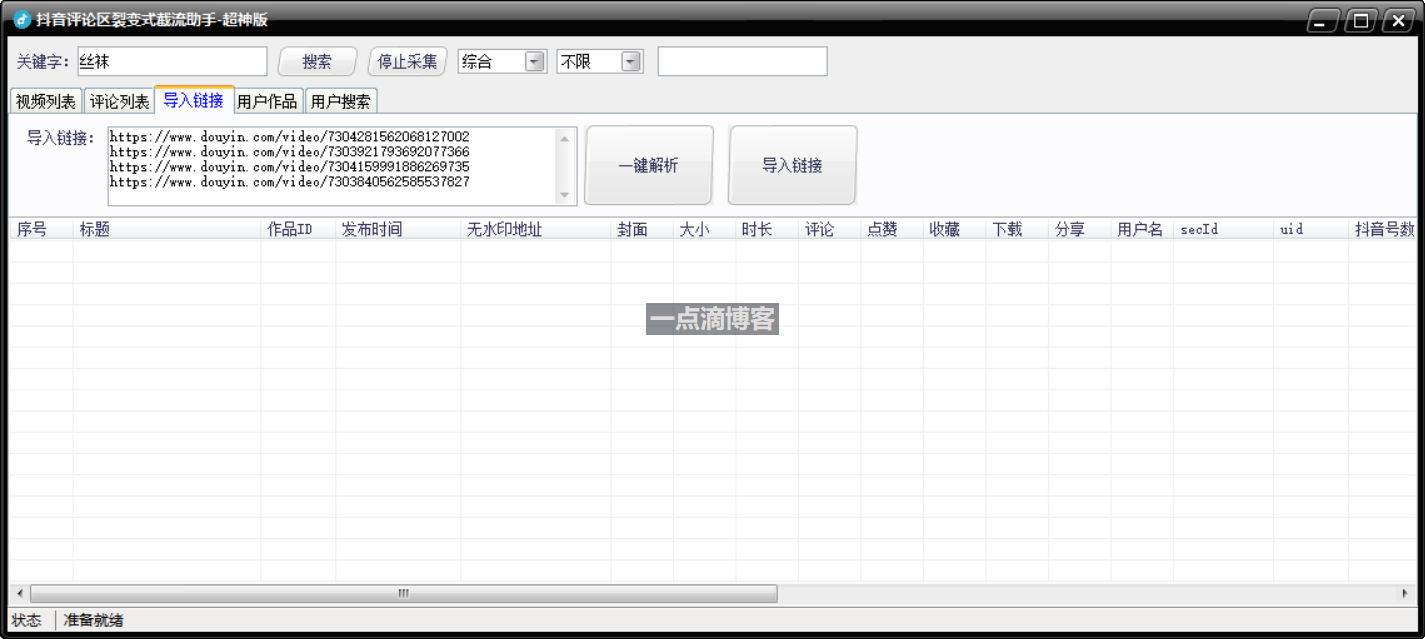Open the 用户搜索 tab
Screen dimensions: 1425x639
[x=341, y=102]
